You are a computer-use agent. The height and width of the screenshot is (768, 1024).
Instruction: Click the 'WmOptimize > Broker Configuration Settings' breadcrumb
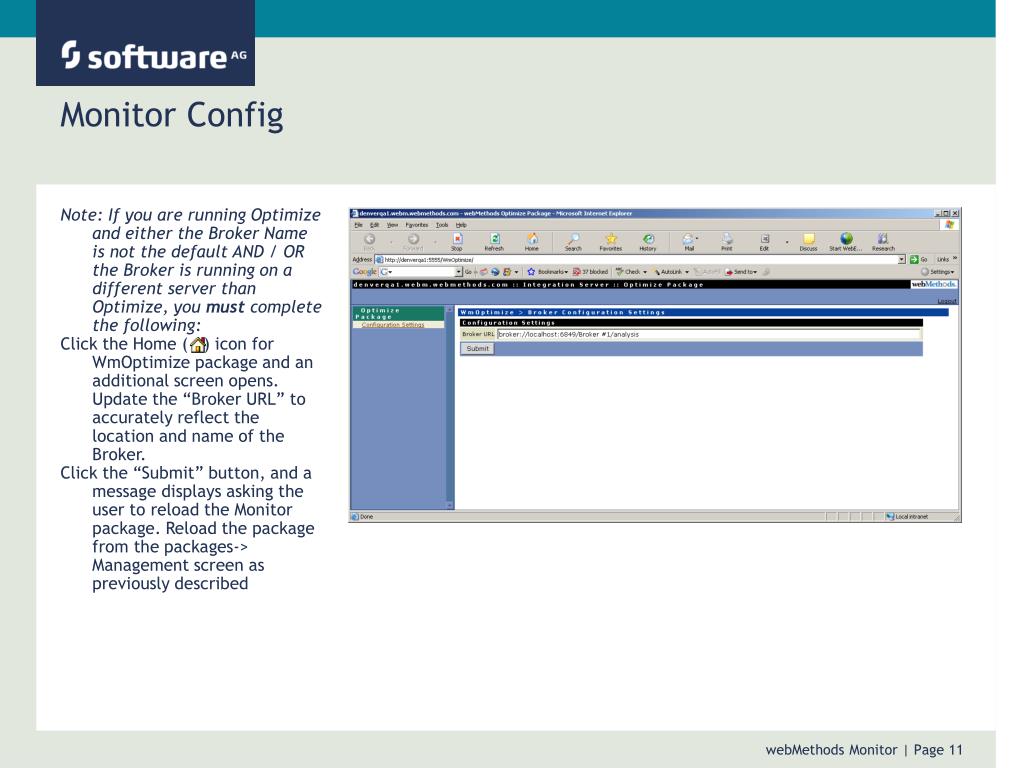pyautogui.click(x=703, y=312)
